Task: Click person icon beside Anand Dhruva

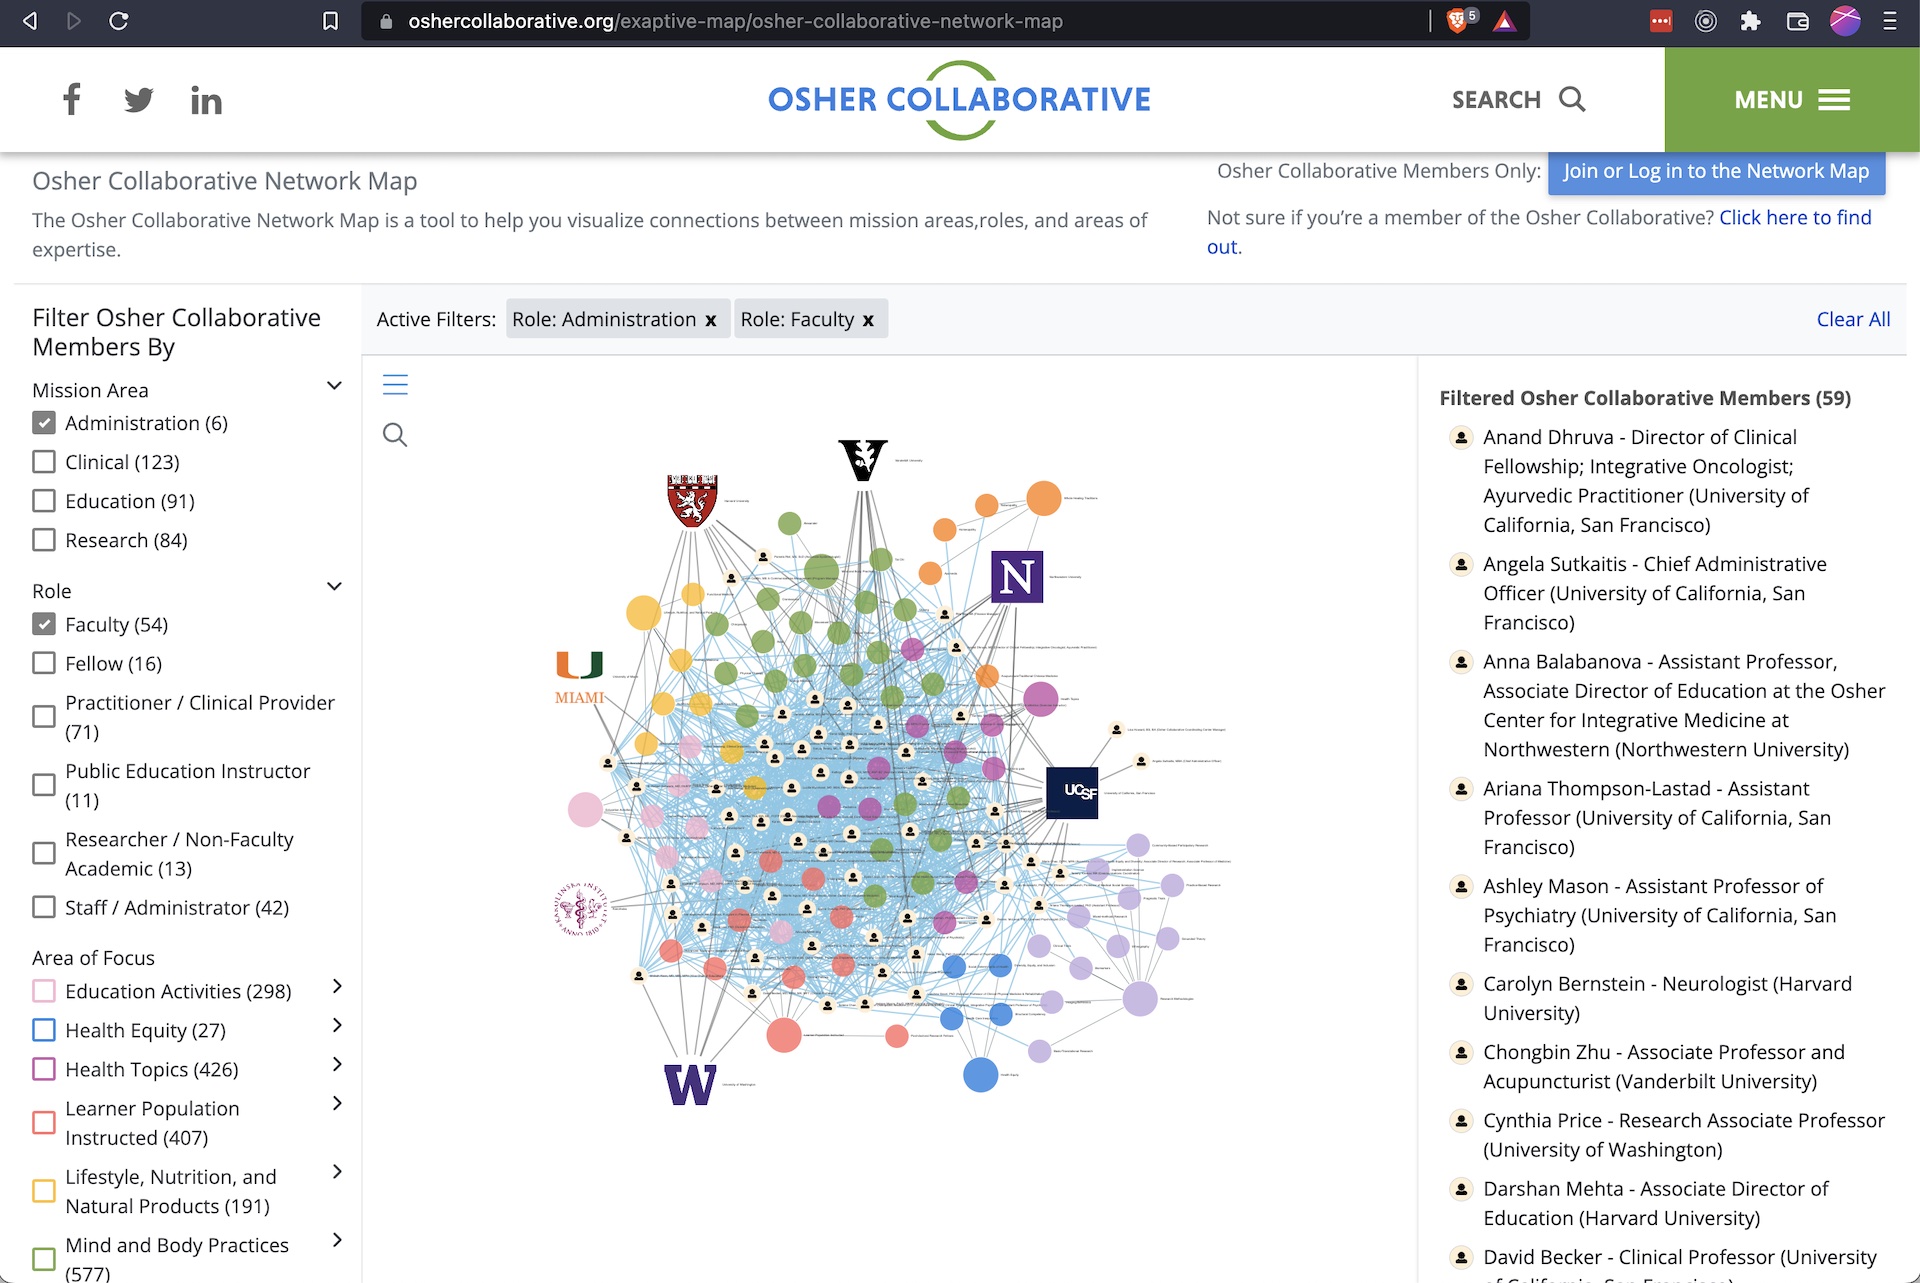Action: (1461, 437)
